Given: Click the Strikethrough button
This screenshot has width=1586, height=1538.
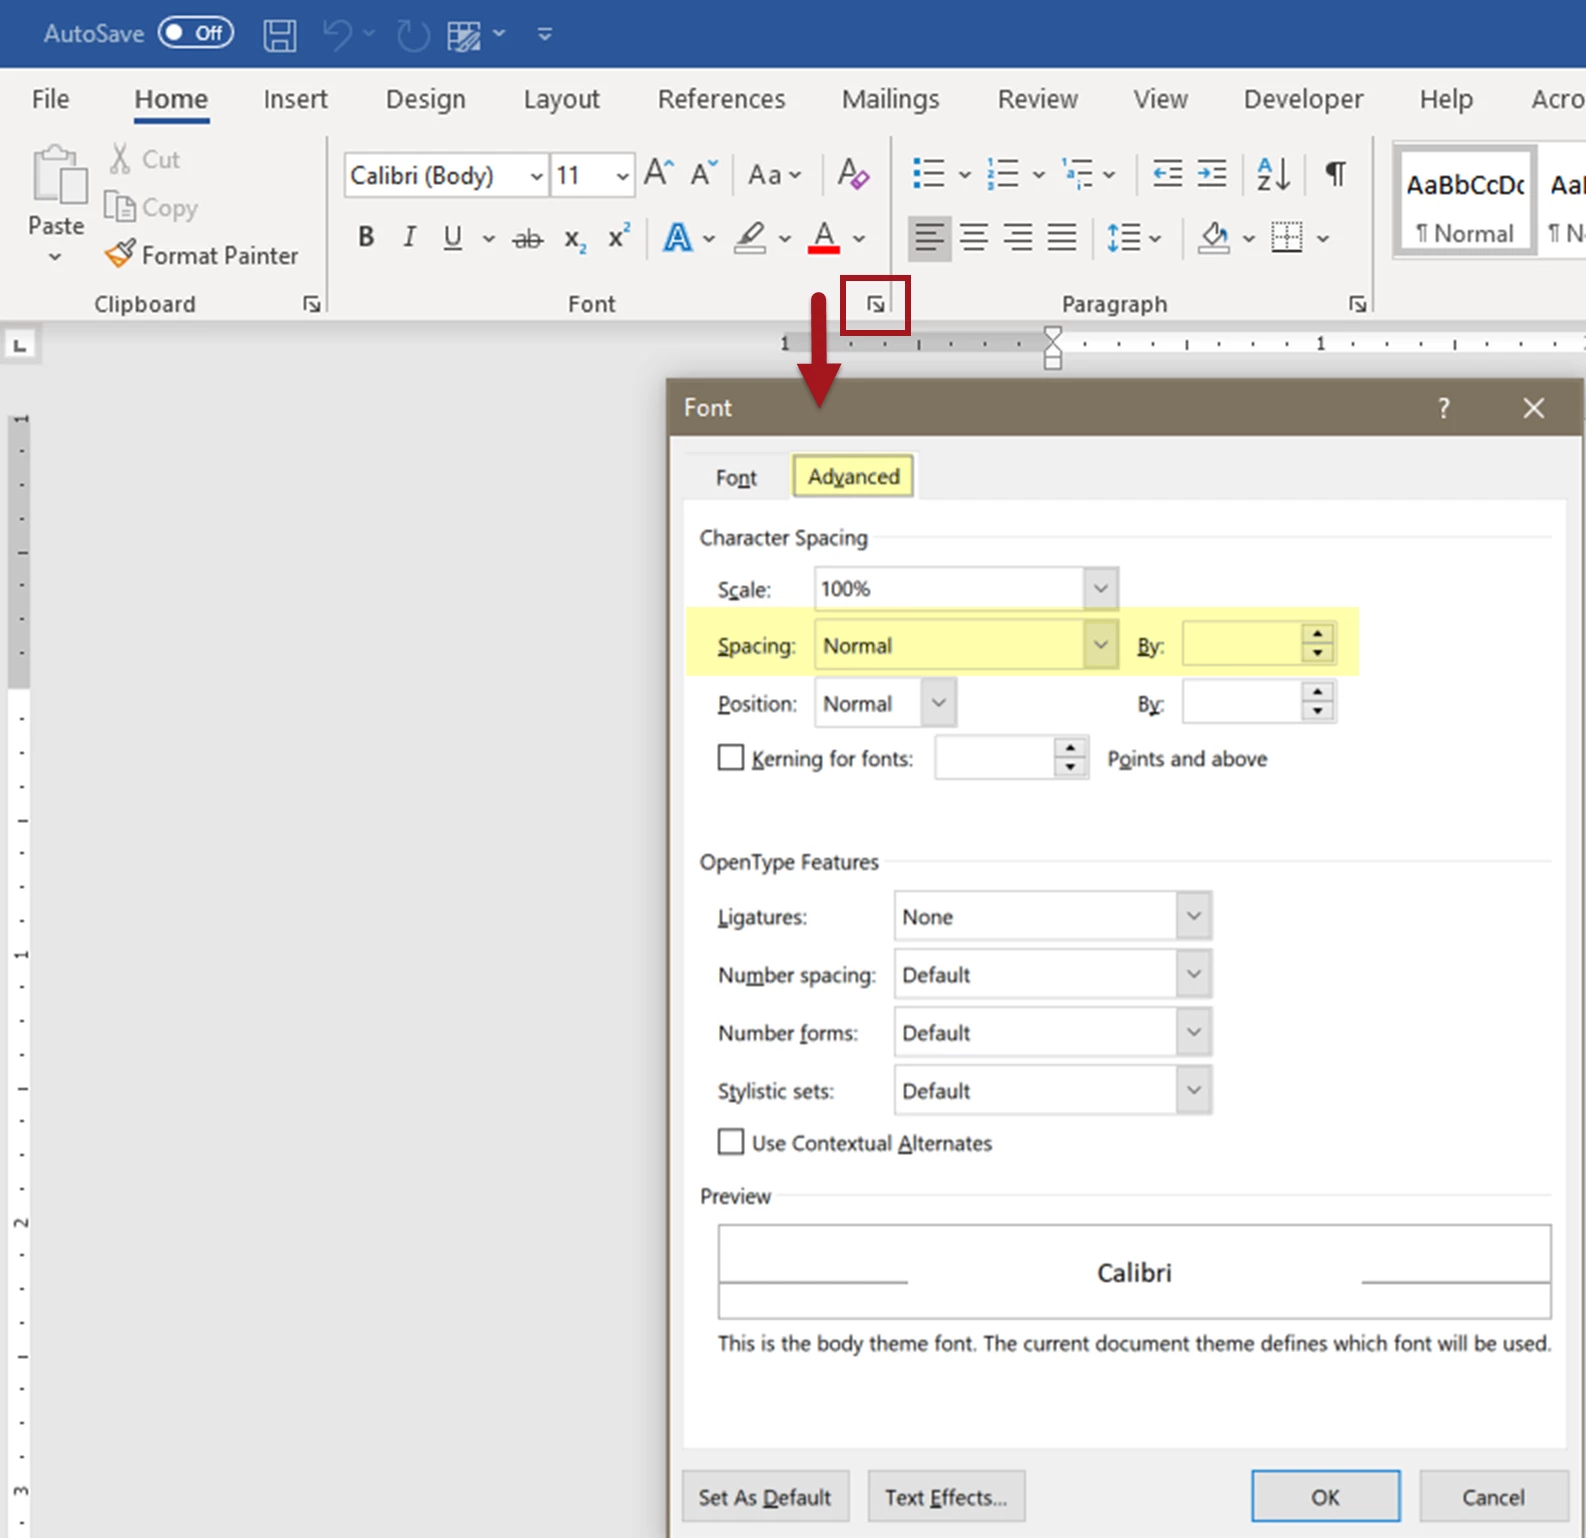Looking at the screenshot, I should (x=527, y=239).
